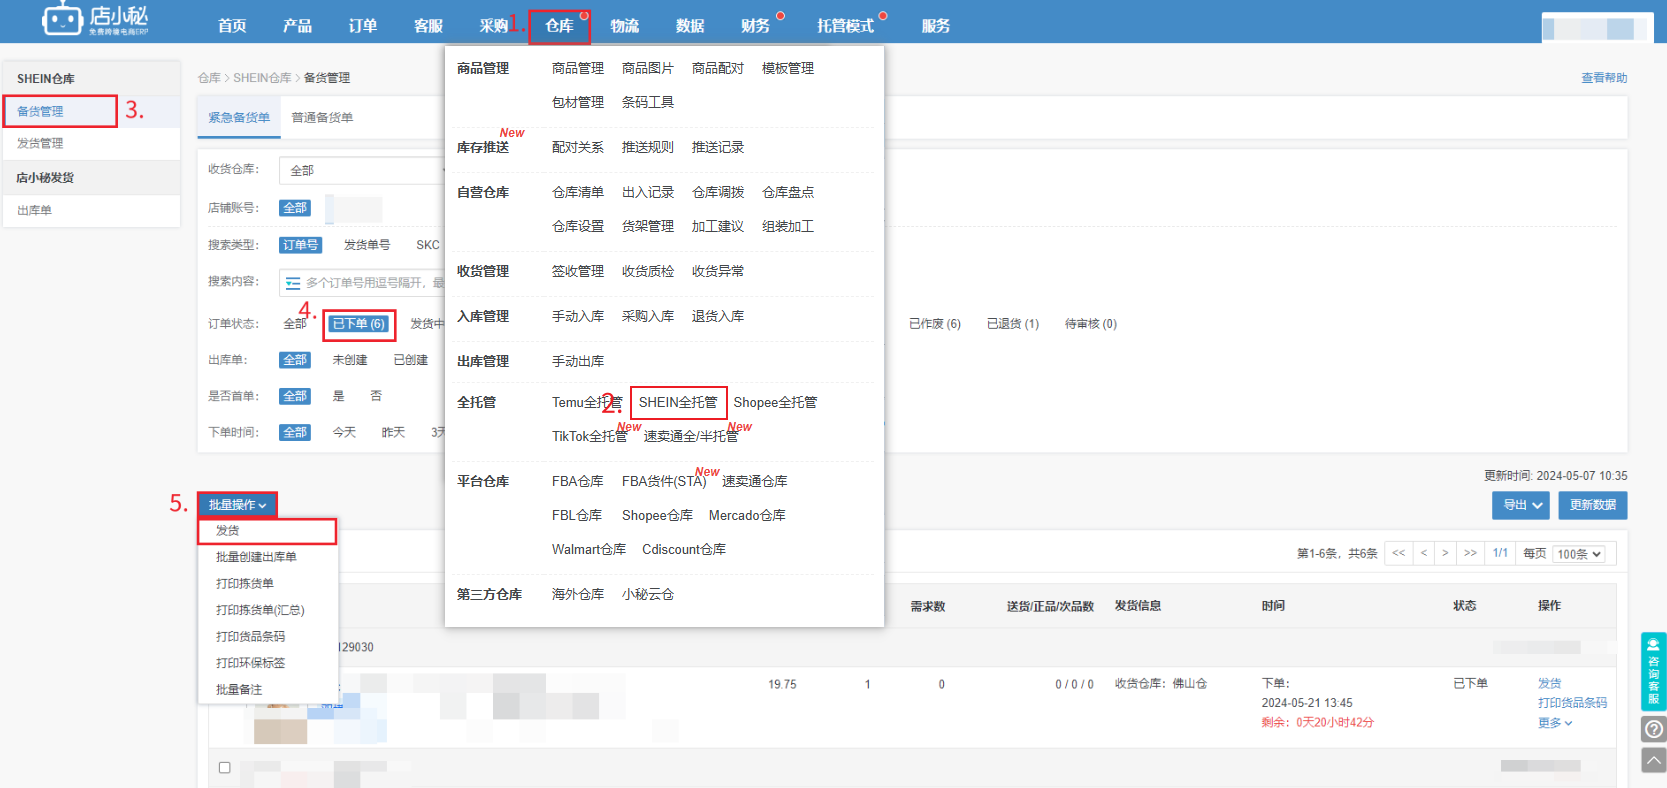
Task: Choose Shopee全托管 in the menu
Action: [775, 402]
